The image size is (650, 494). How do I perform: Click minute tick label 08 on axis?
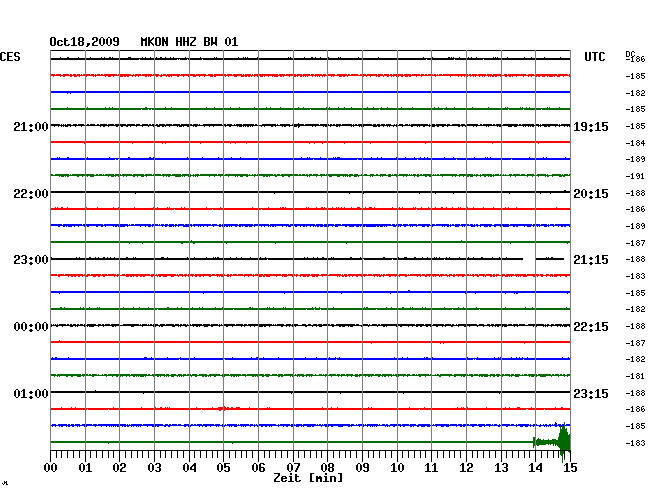327,467
